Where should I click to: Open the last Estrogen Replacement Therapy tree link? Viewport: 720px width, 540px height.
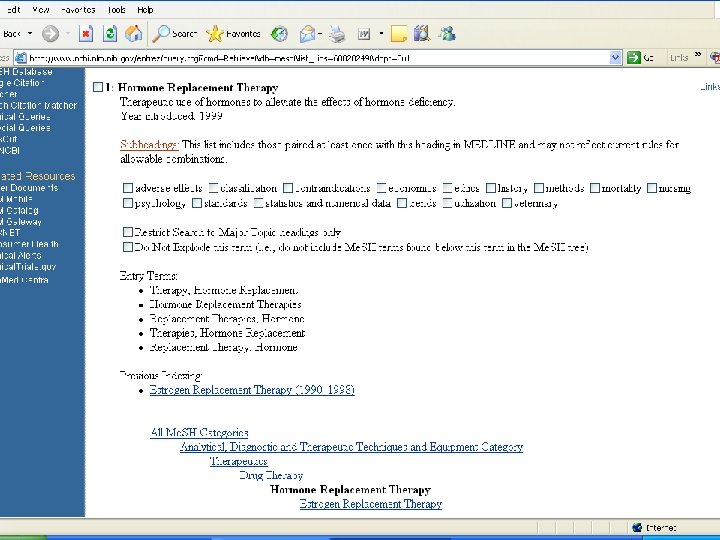[x=371, y=504]
